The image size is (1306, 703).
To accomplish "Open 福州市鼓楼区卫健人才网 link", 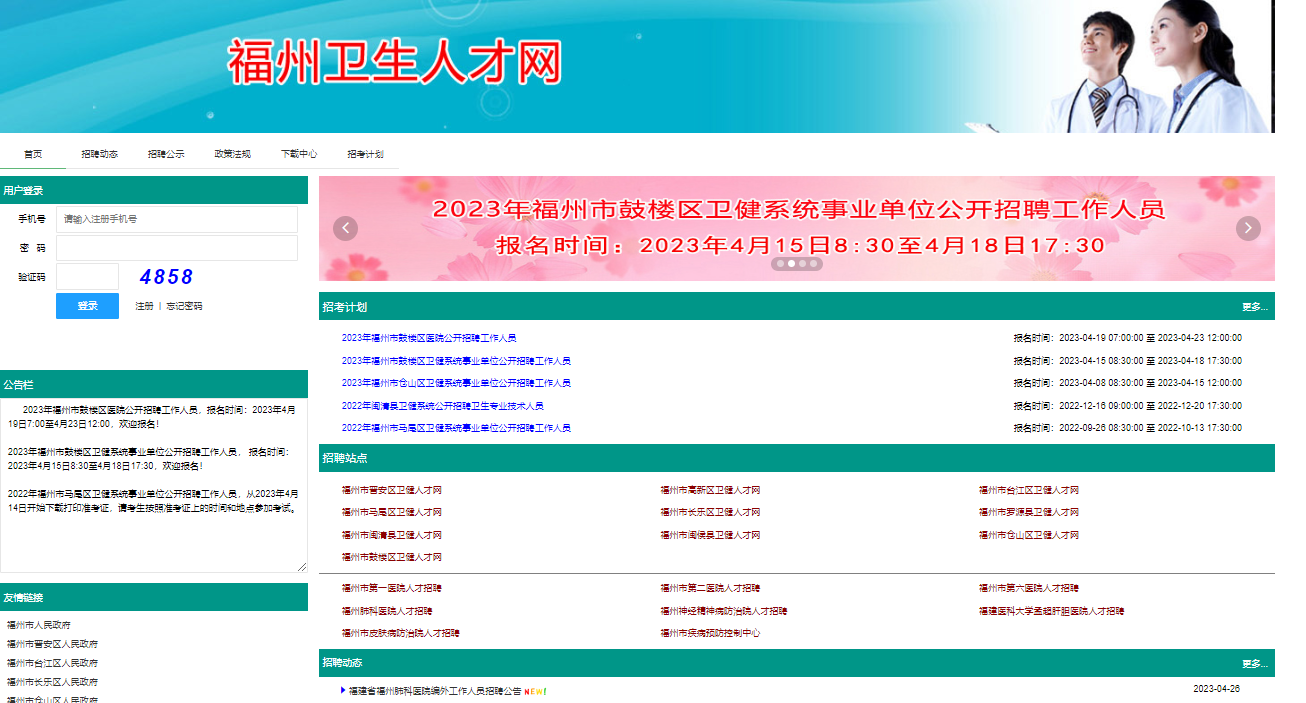I will point(392,557).
